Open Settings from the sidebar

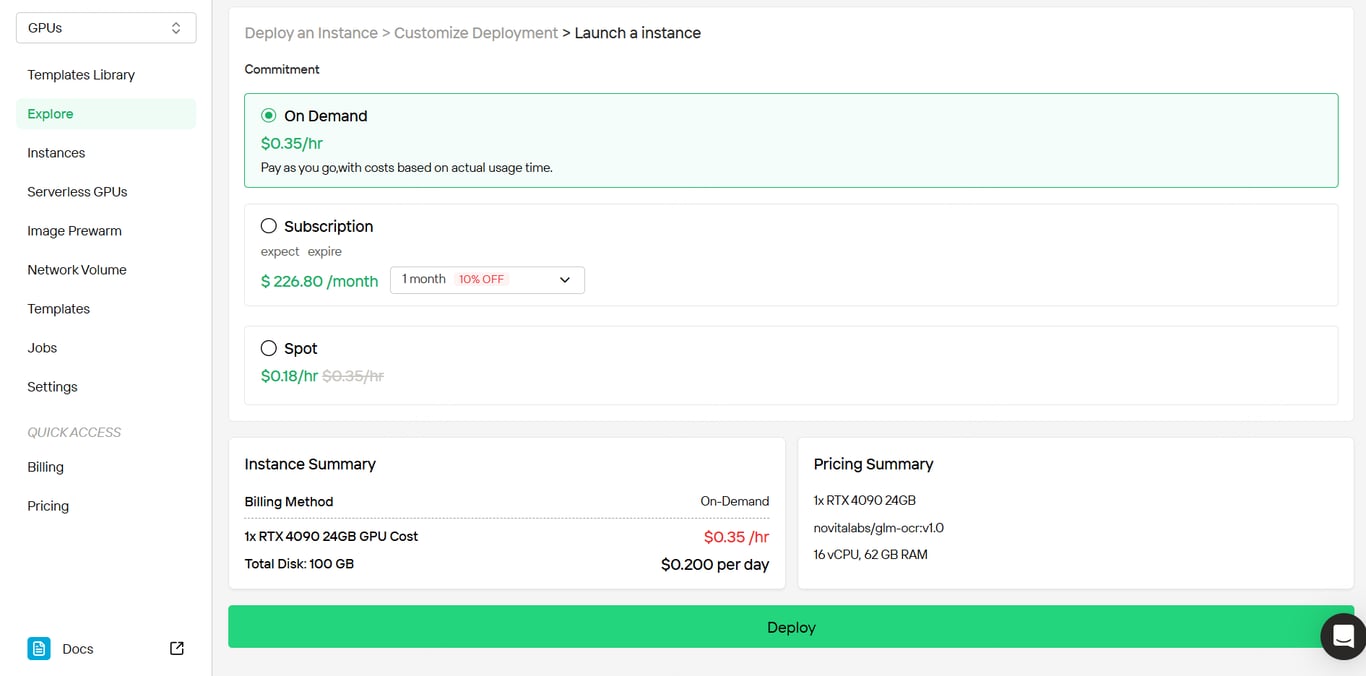pyautogui.click(x=52, y=387)
